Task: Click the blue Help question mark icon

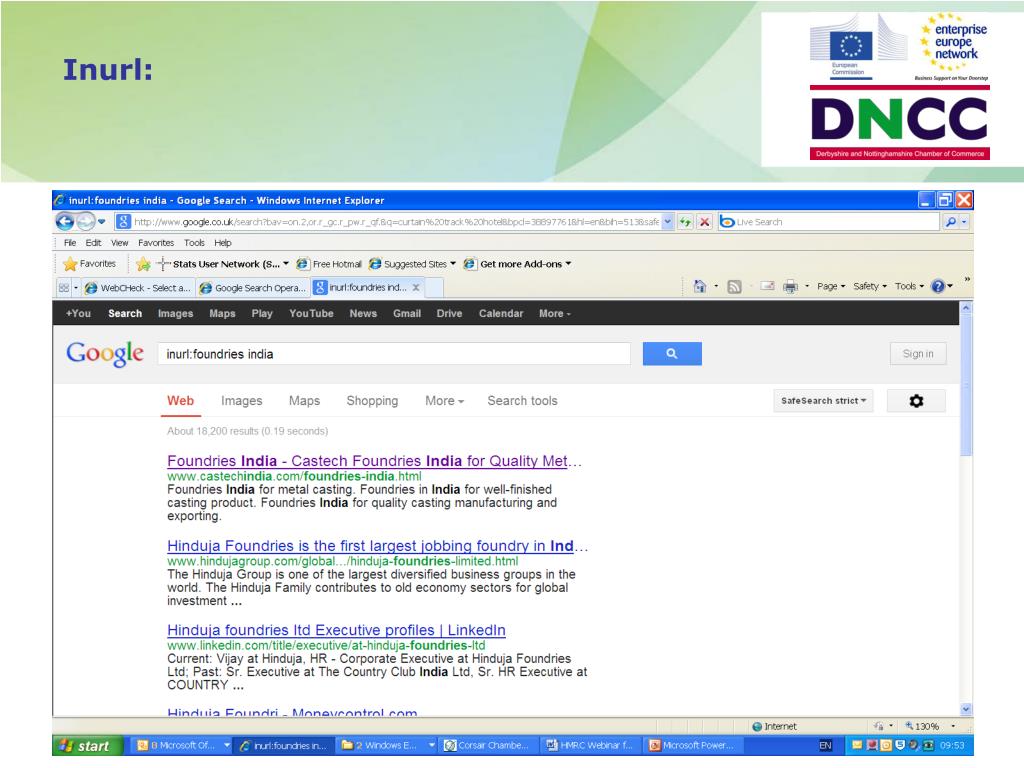Action: point(938,286)
